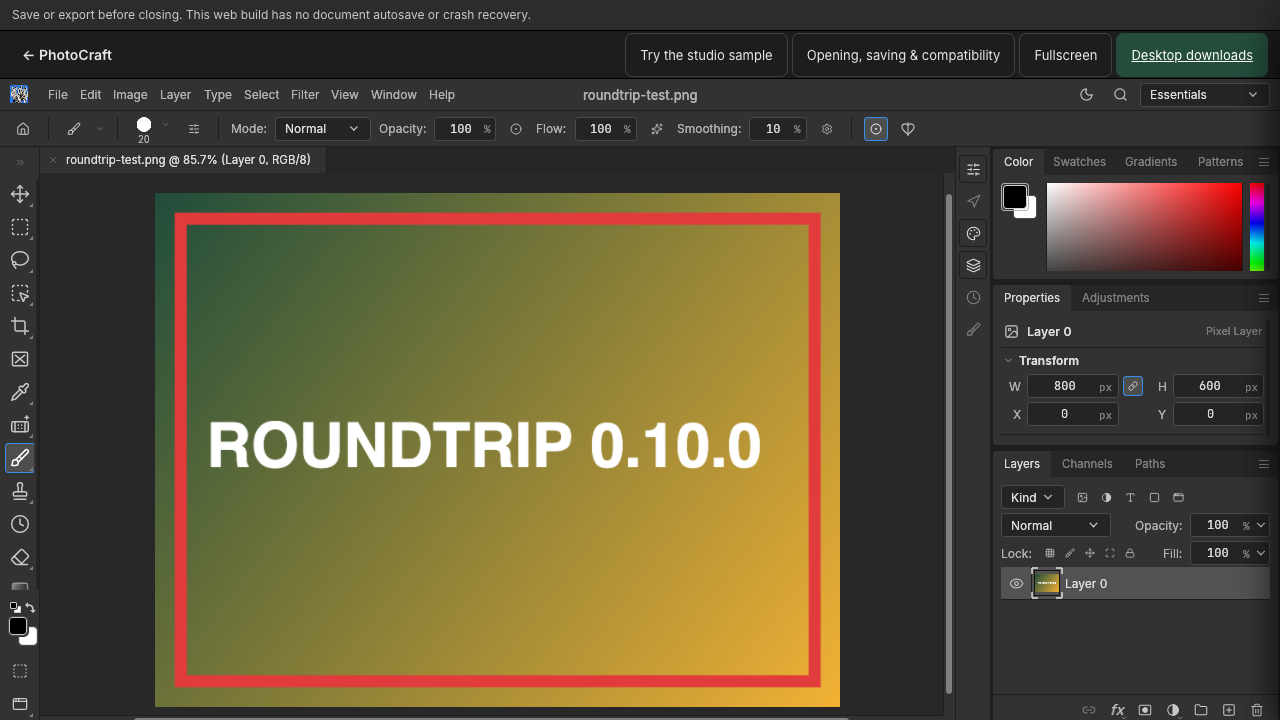
Task: Click the Home icon in options bar
Action: pos(23,129)
